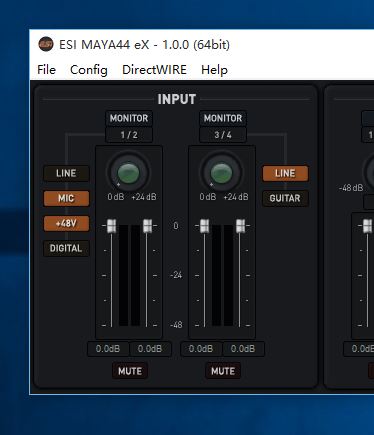The width and height of the screenshot is (374, 435).
Task: Select MIC input source
Action: tap(66, 198)
